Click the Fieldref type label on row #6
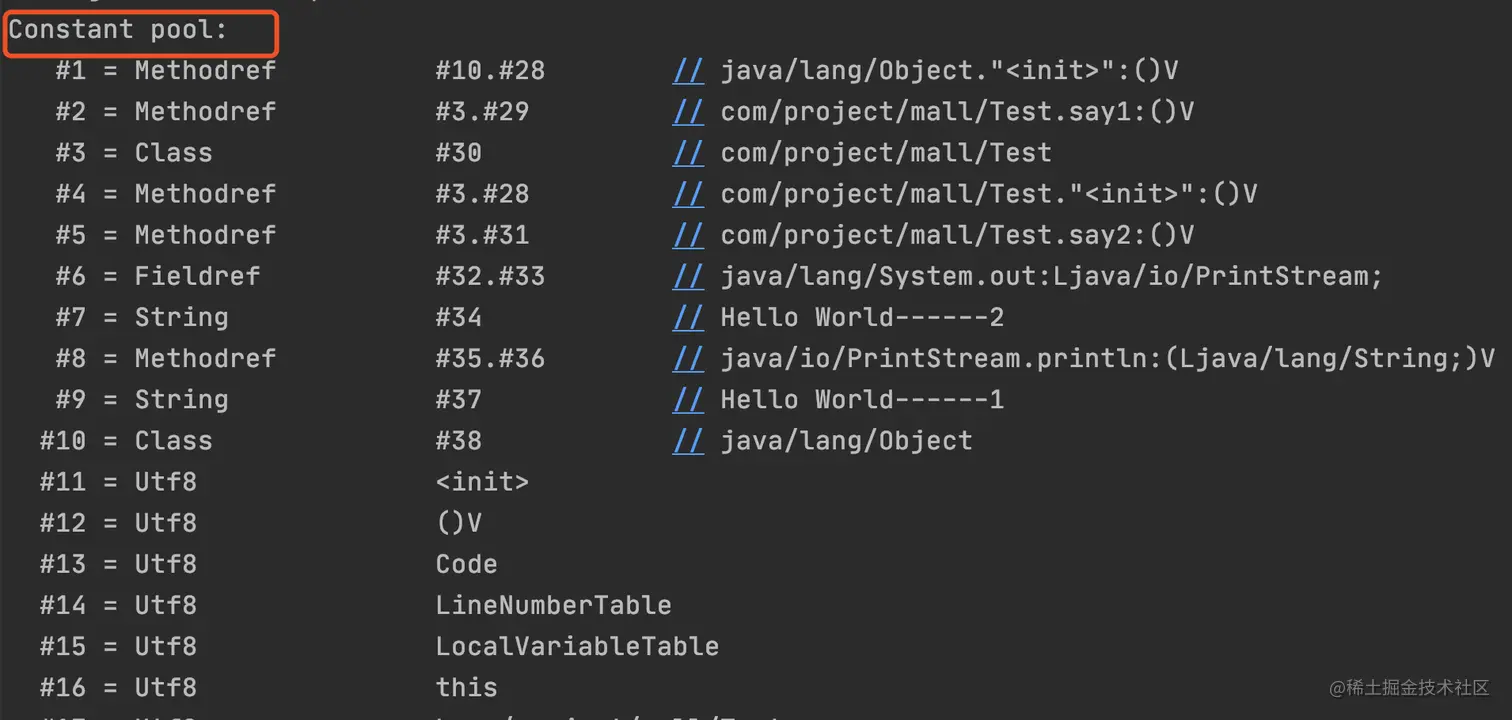This screenshot has height=720, width=1512. pyautogui.click(x=197, y=276)
